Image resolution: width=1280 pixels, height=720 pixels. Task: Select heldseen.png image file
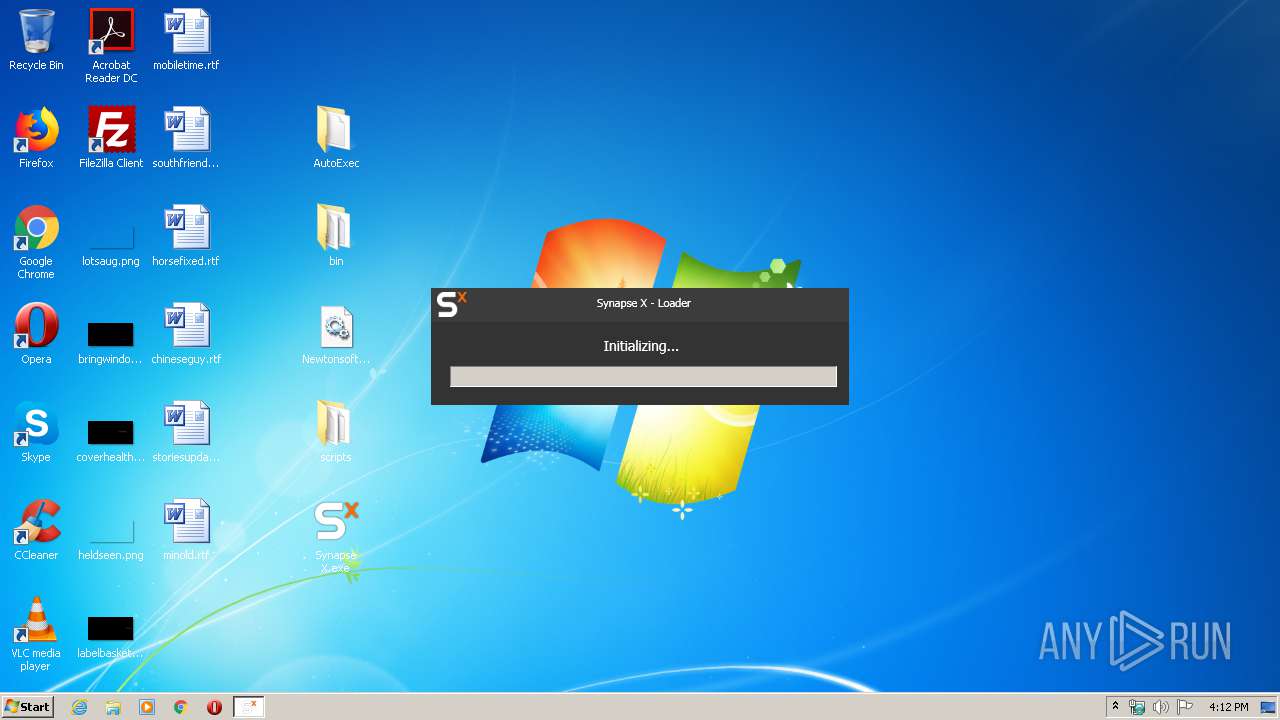tap(111, 540)
